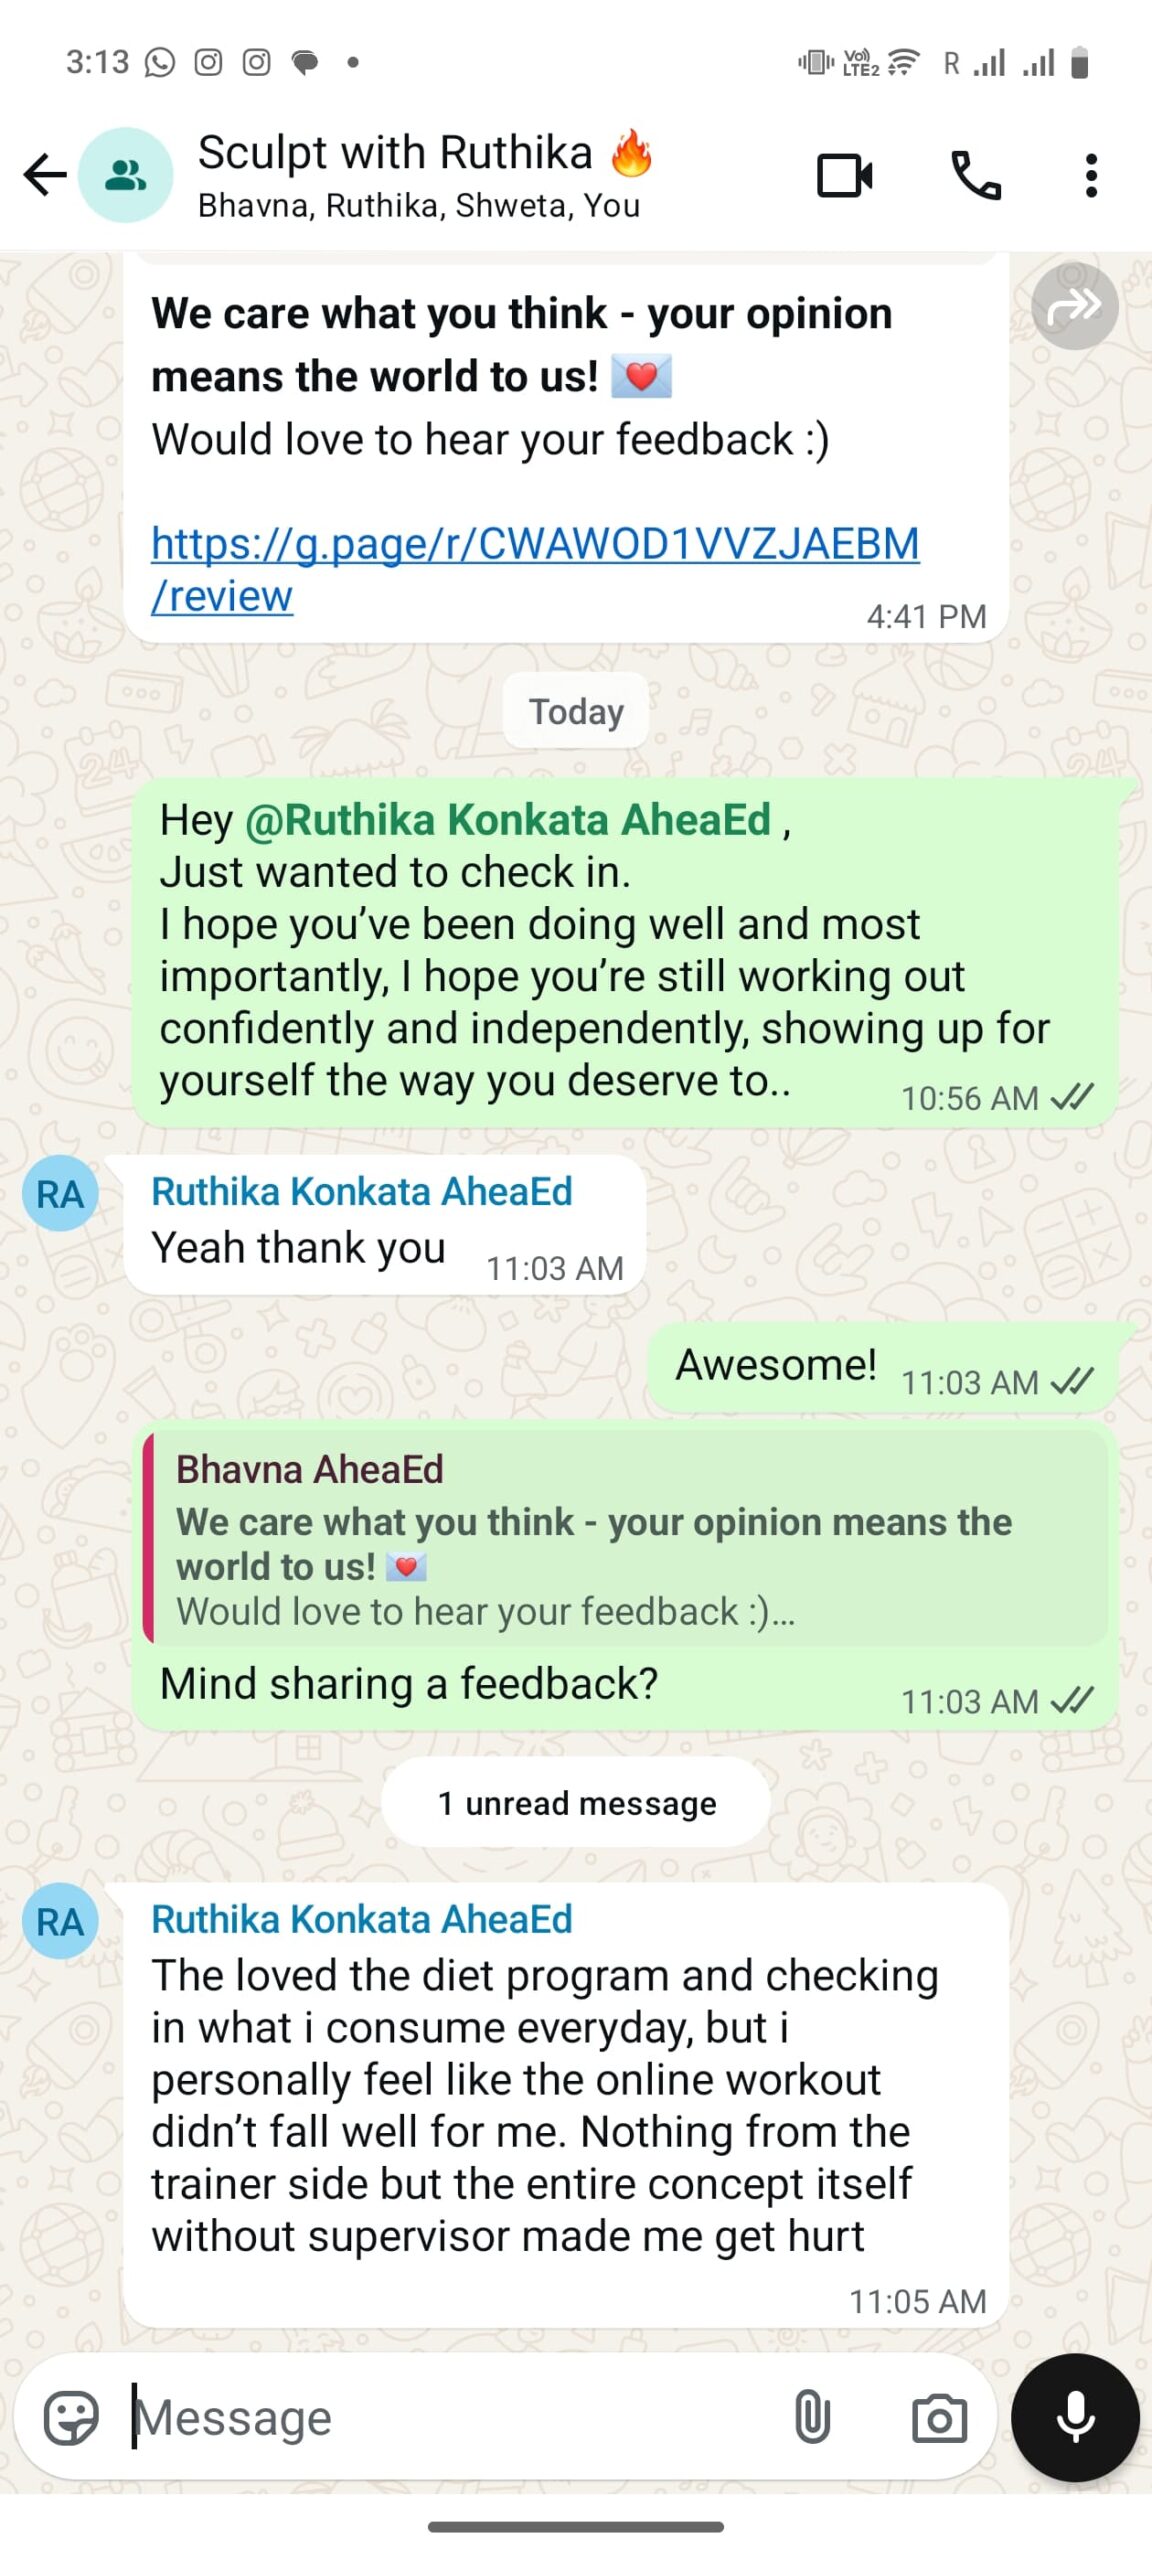
Task: Tap the 'Awesome!' sent message bubble
Action: [884, 1367]
